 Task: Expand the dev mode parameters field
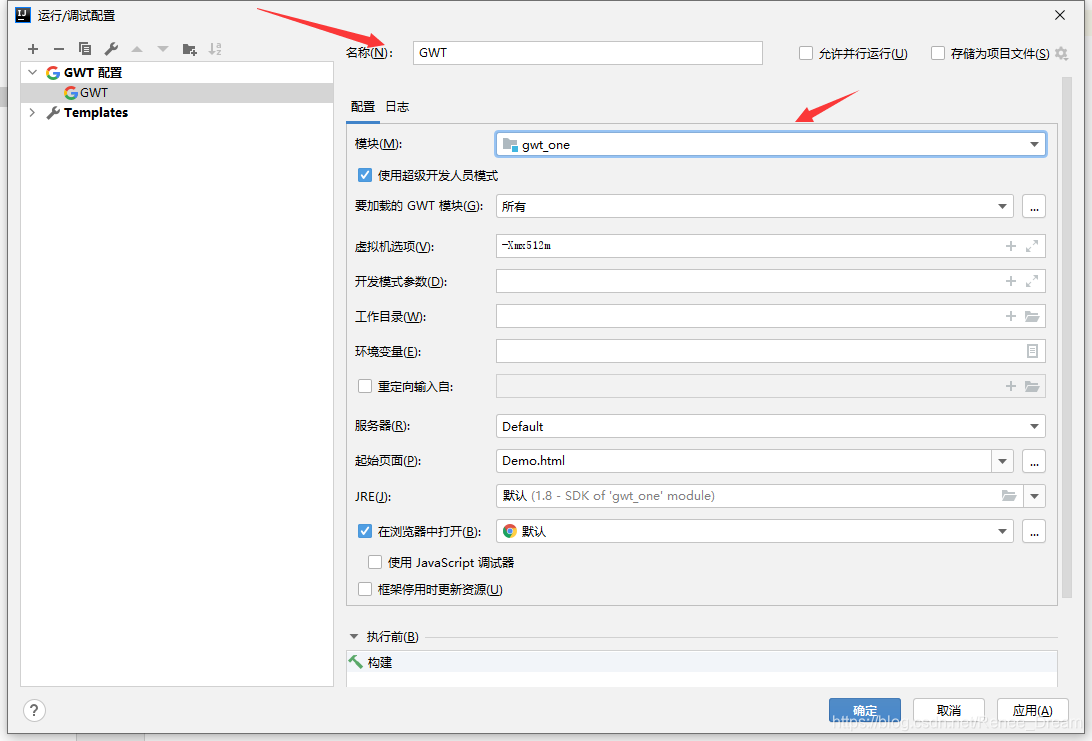click(1032, 281)
